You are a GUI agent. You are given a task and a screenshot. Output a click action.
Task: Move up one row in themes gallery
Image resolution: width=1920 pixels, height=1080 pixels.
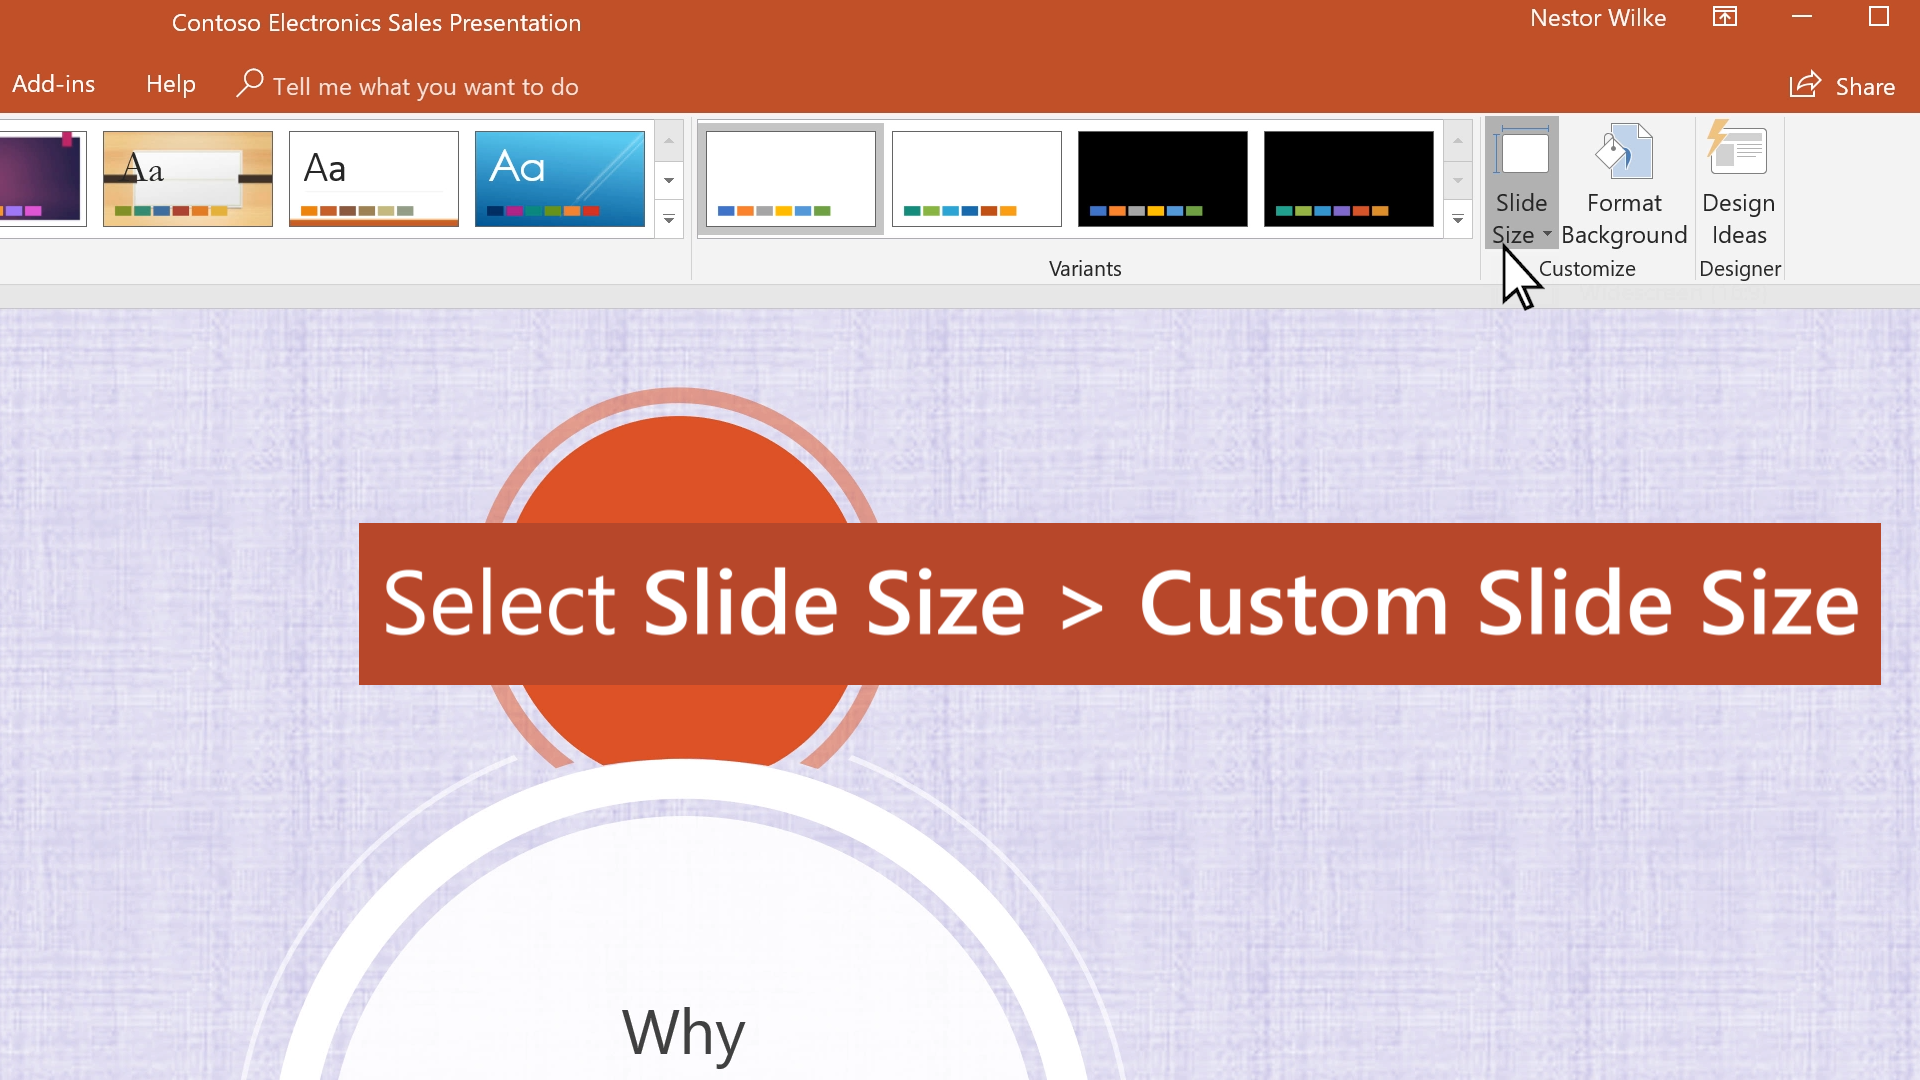point(669,141)
